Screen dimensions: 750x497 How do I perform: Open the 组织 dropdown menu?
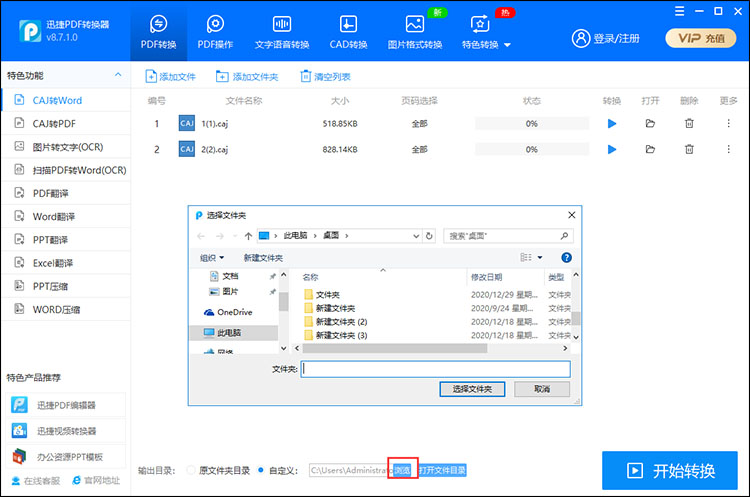[x=212, y=258]
